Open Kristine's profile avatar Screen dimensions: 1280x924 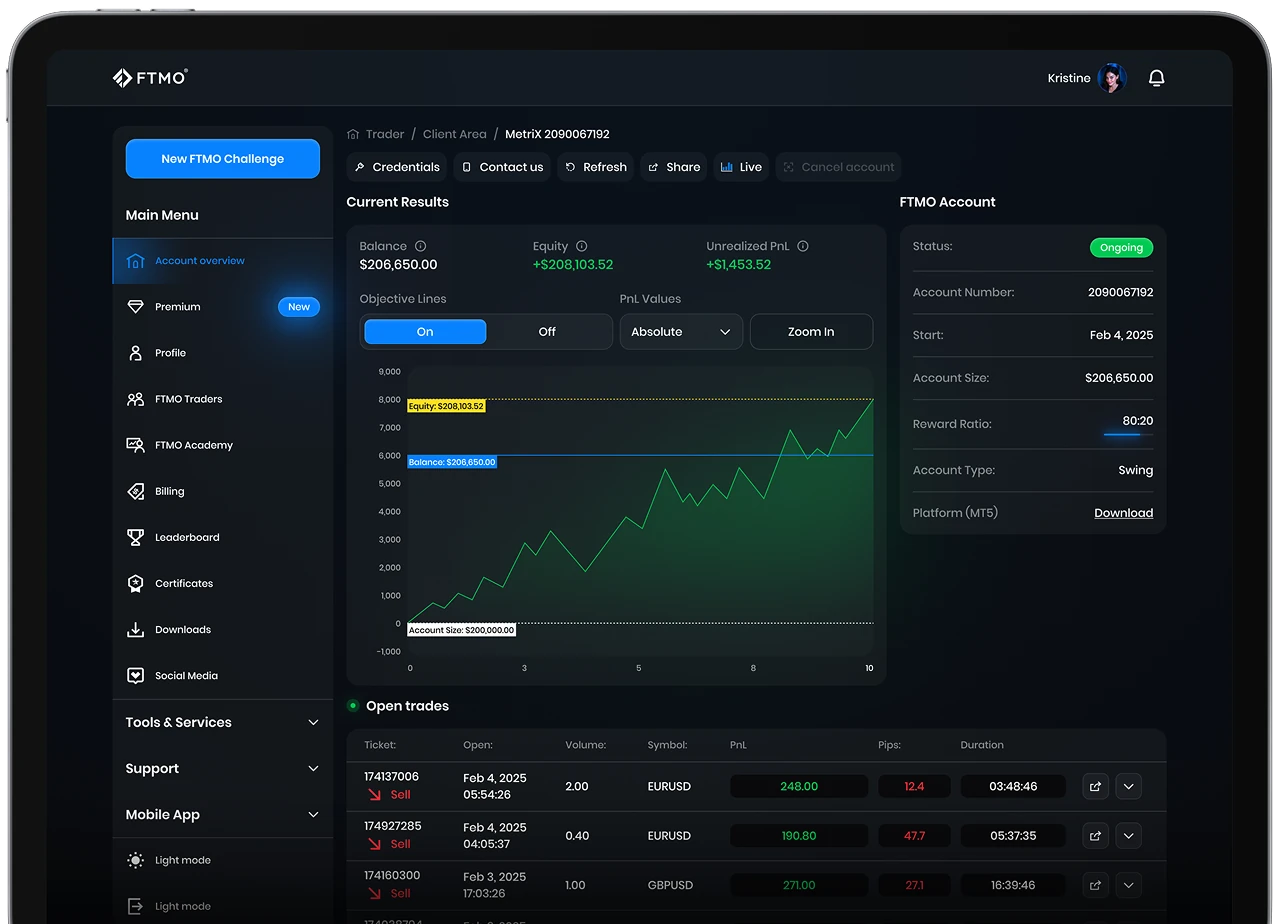click(x=1111, y=78)
